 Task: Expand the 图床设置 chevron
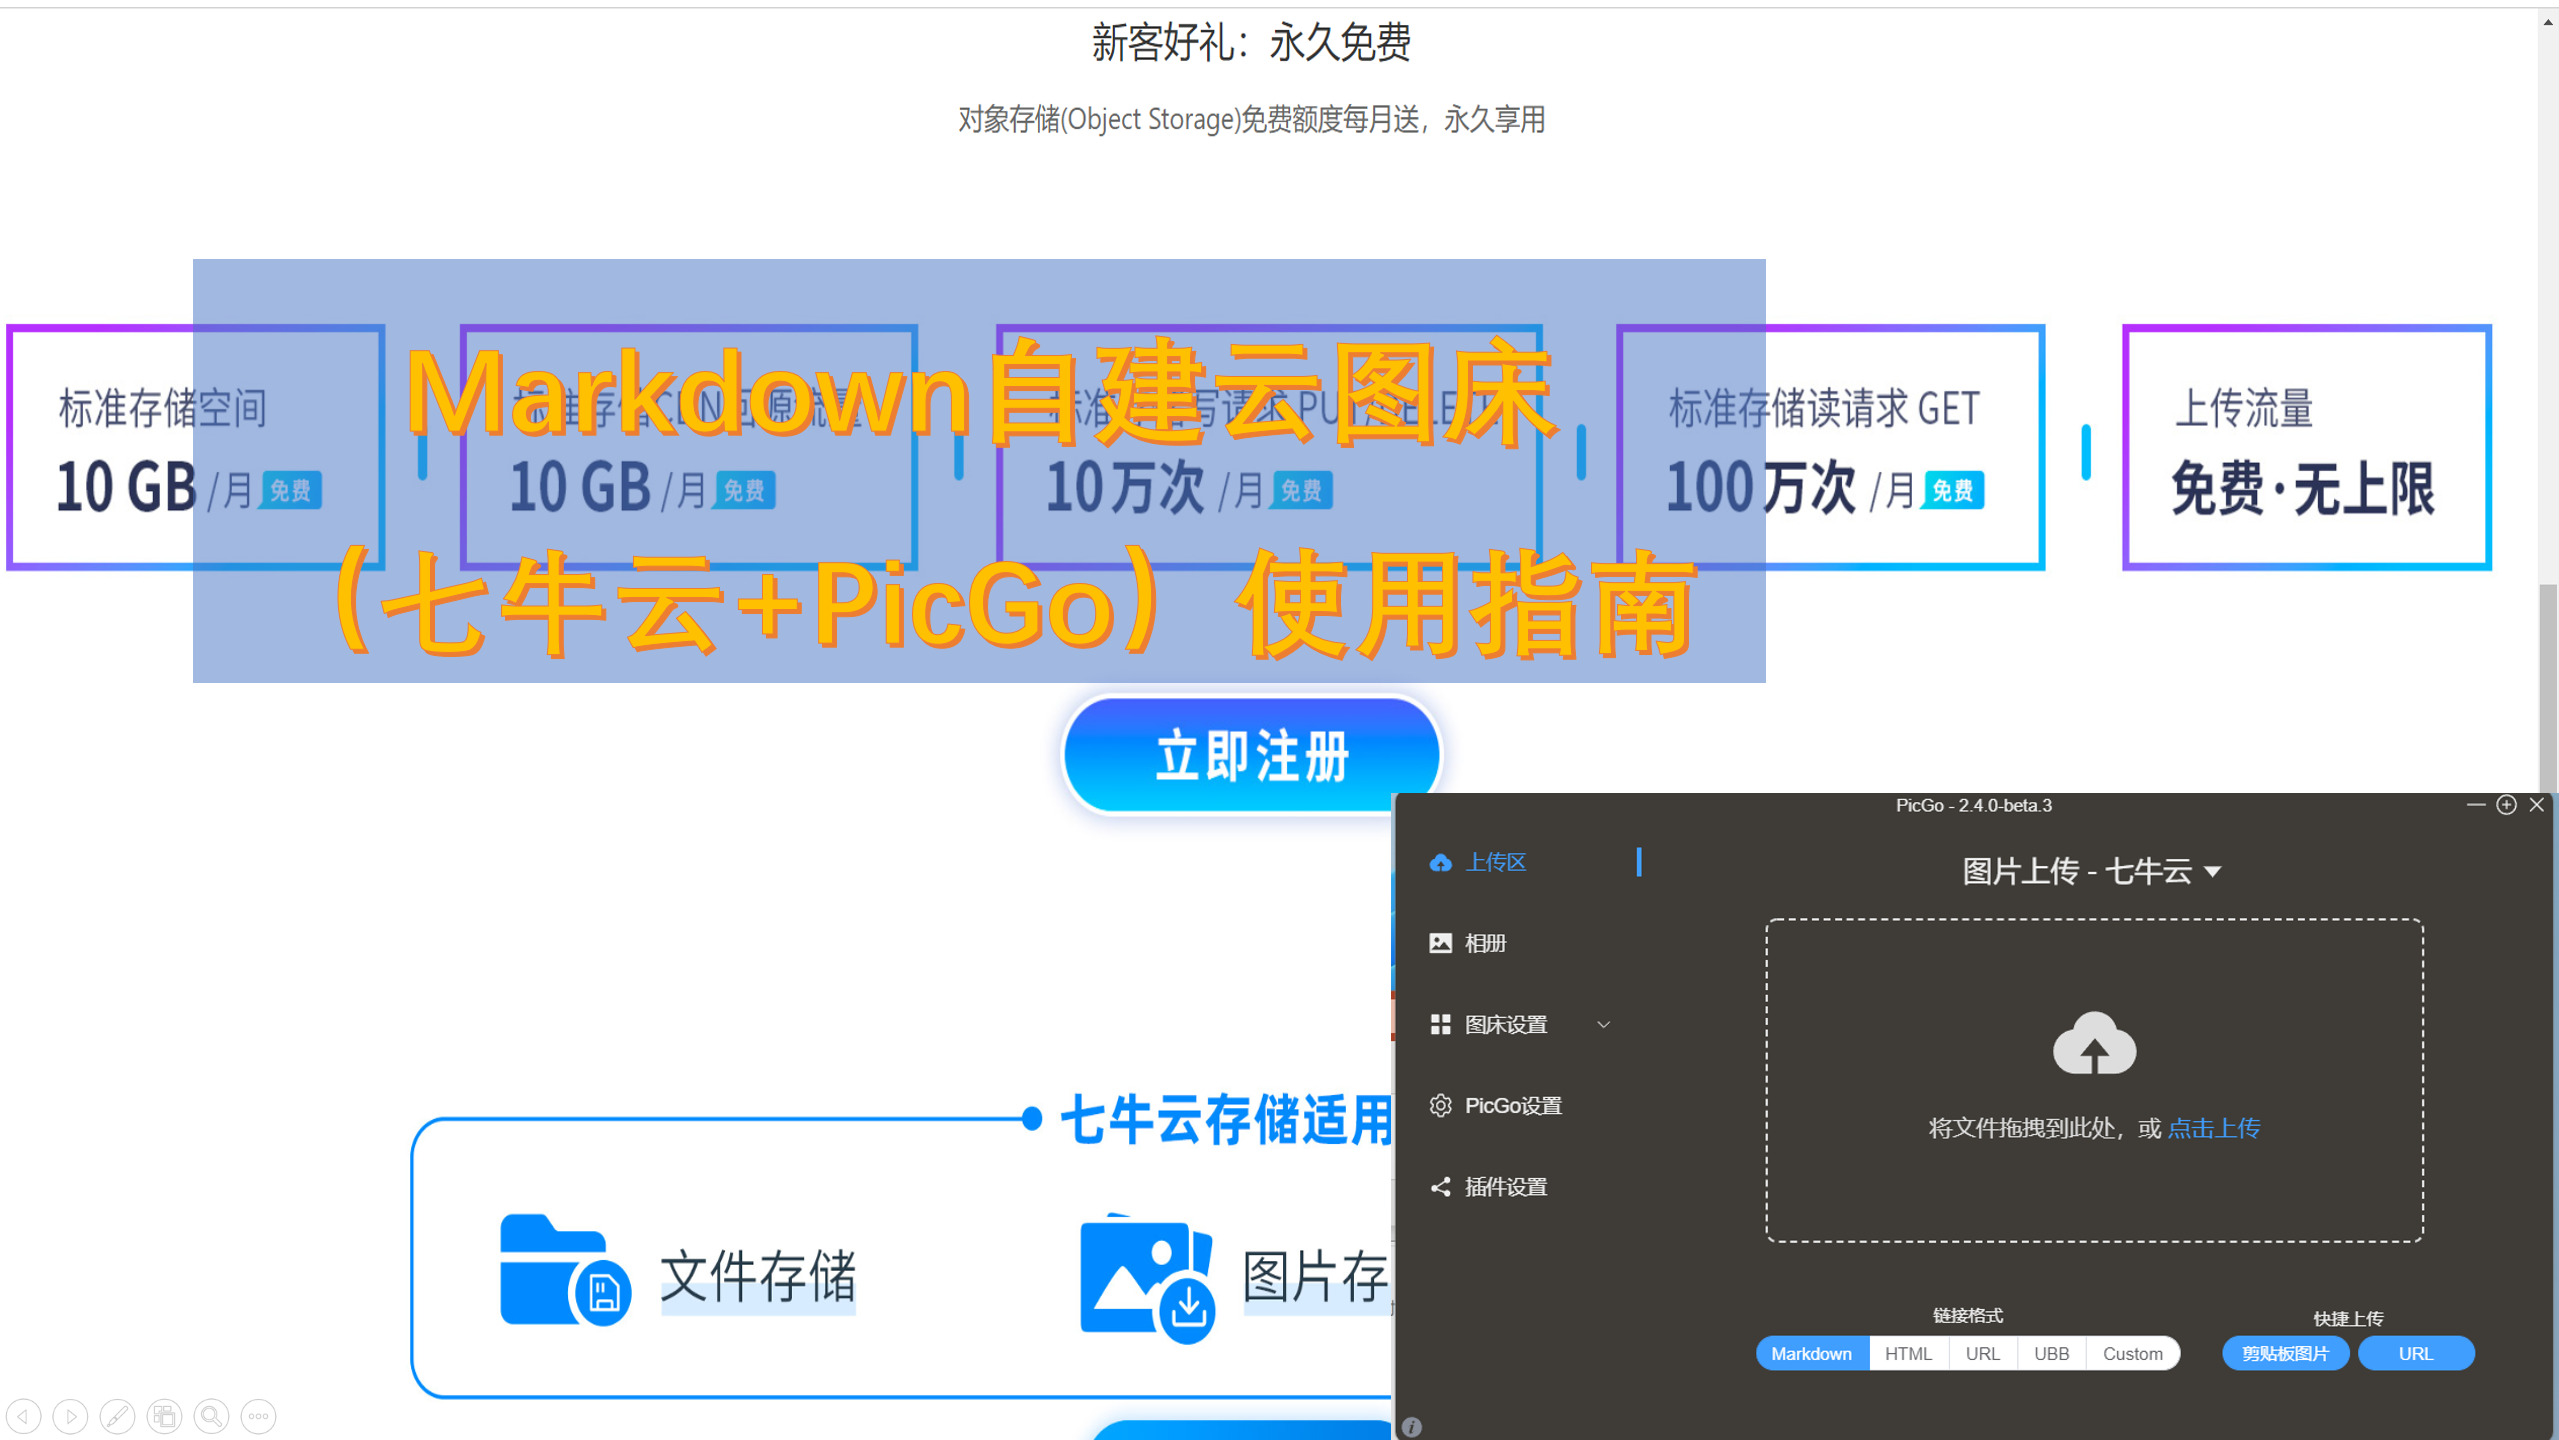[1603, 1025]
